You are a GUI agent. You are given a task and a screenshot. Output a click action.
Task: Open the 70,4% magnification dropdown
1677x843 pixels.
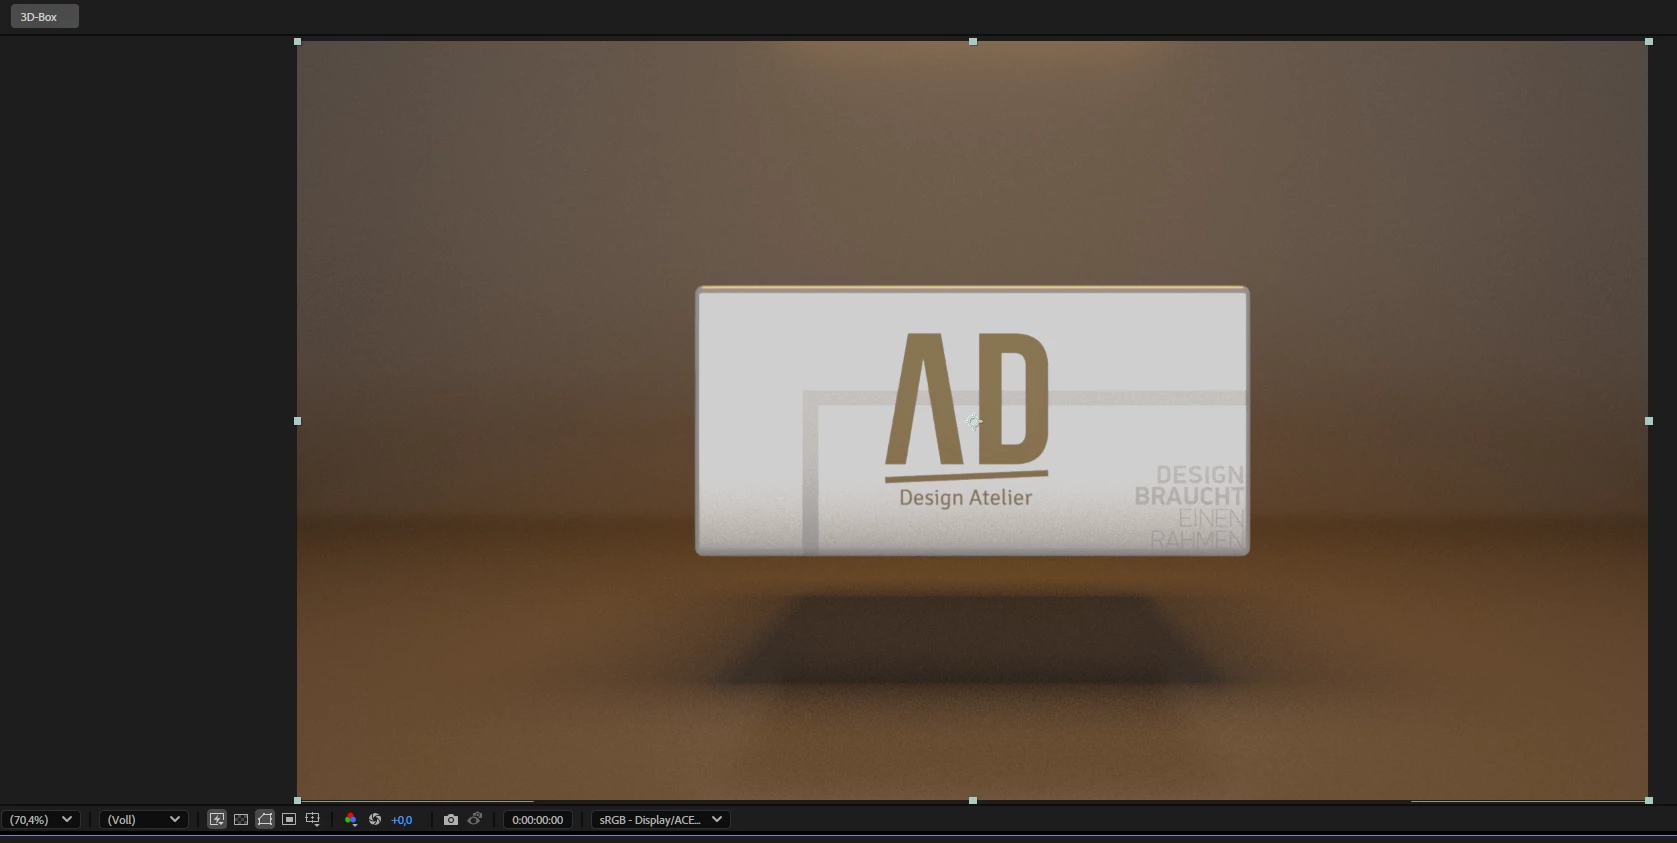[41, 819]
